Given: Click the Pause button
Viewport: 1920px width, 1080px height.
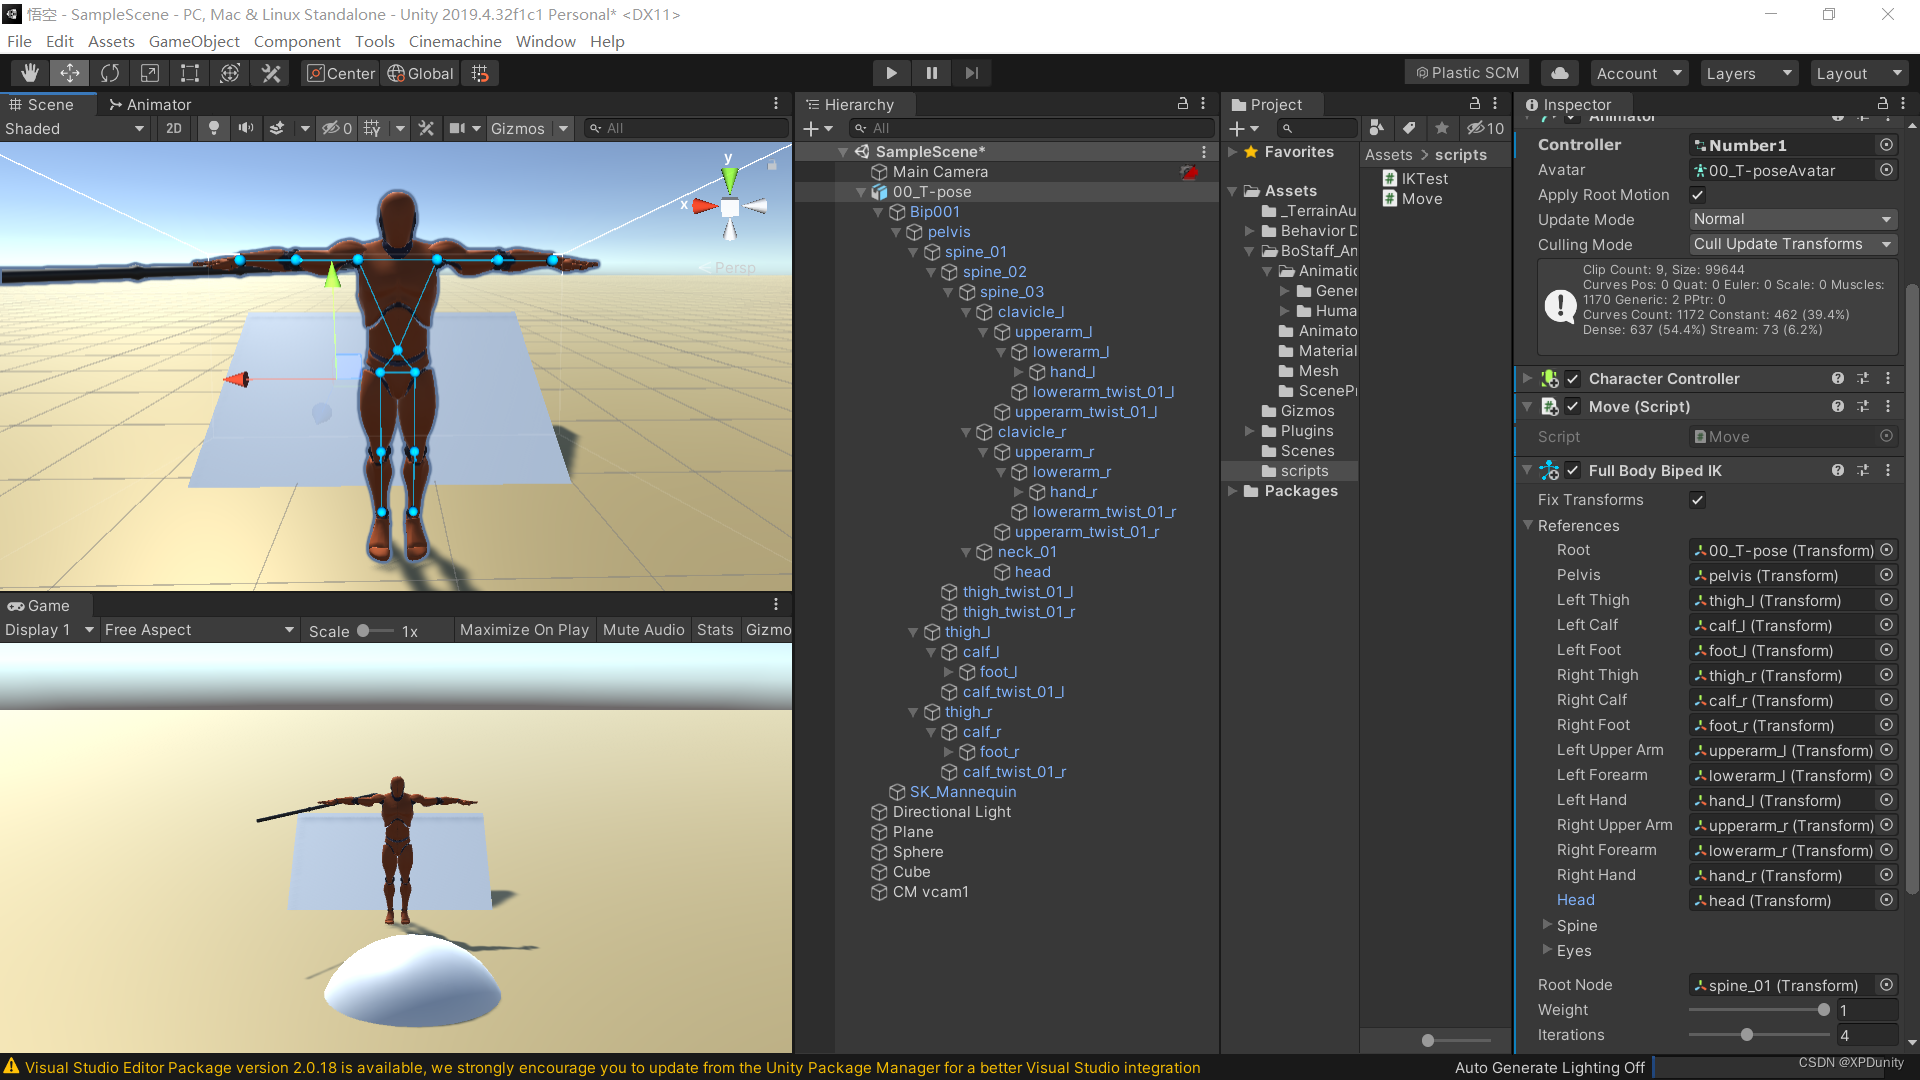Looking at the screenshot, I should tap(931, 73).
